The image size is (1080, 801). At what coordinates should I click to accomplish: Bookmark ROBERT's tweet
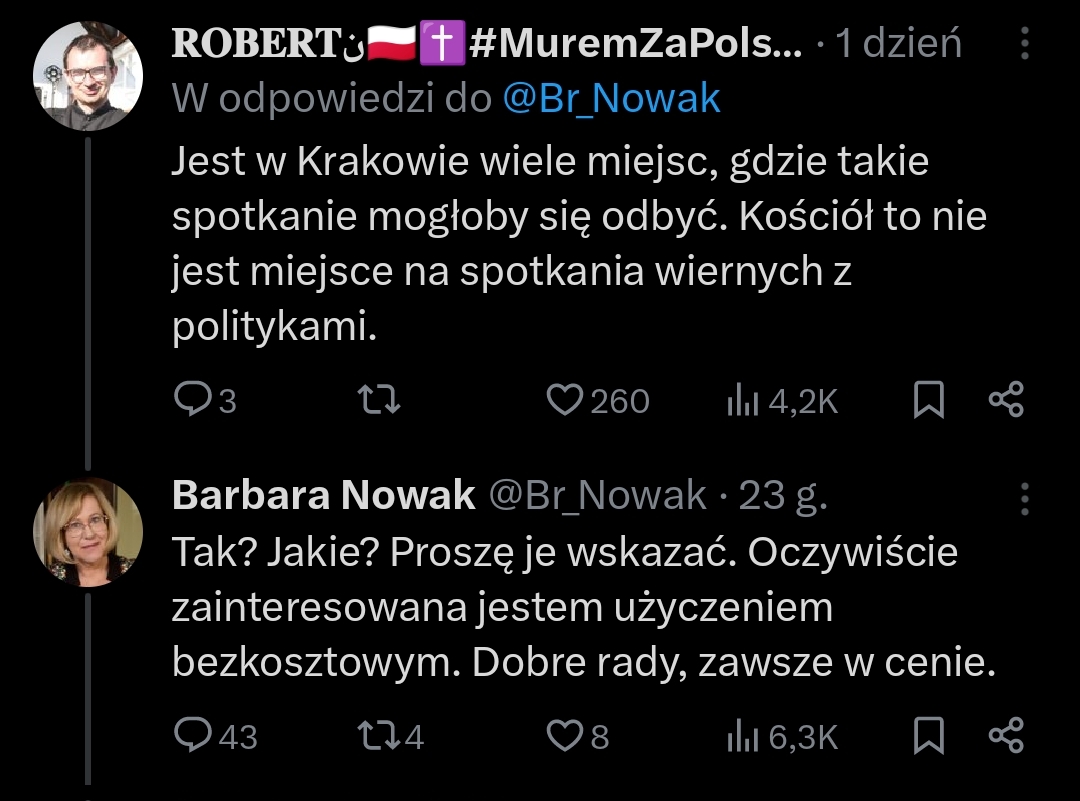(929, 400)
